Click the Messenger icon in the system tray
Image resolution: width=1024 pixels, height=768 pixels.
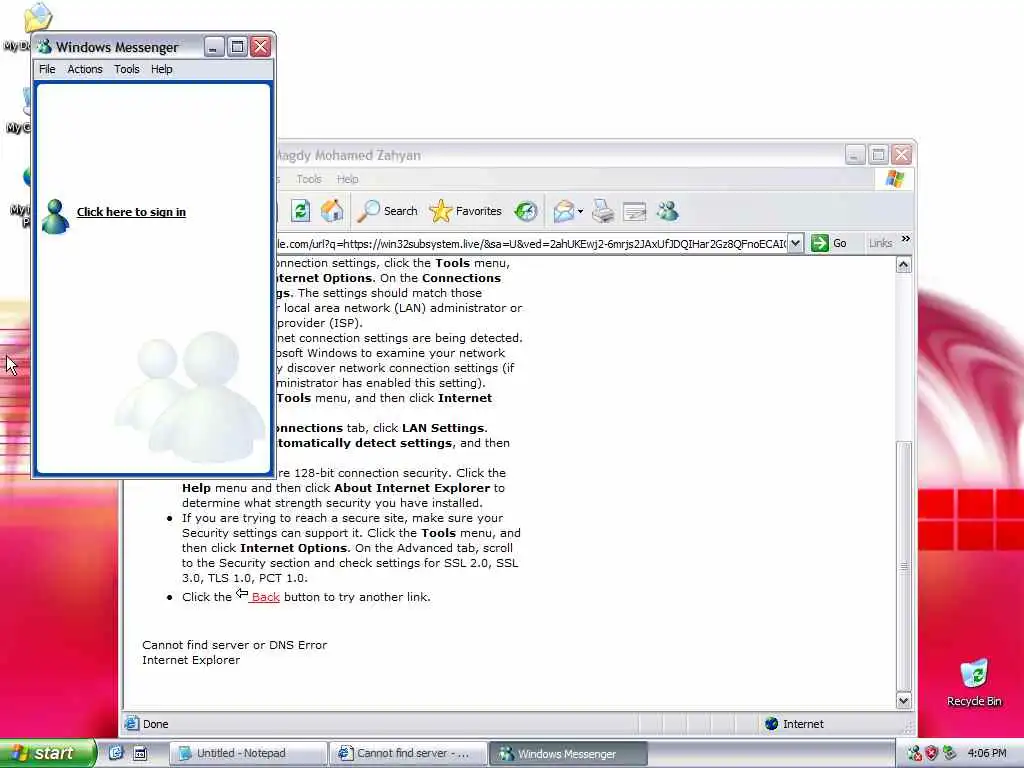pos(914,753)
